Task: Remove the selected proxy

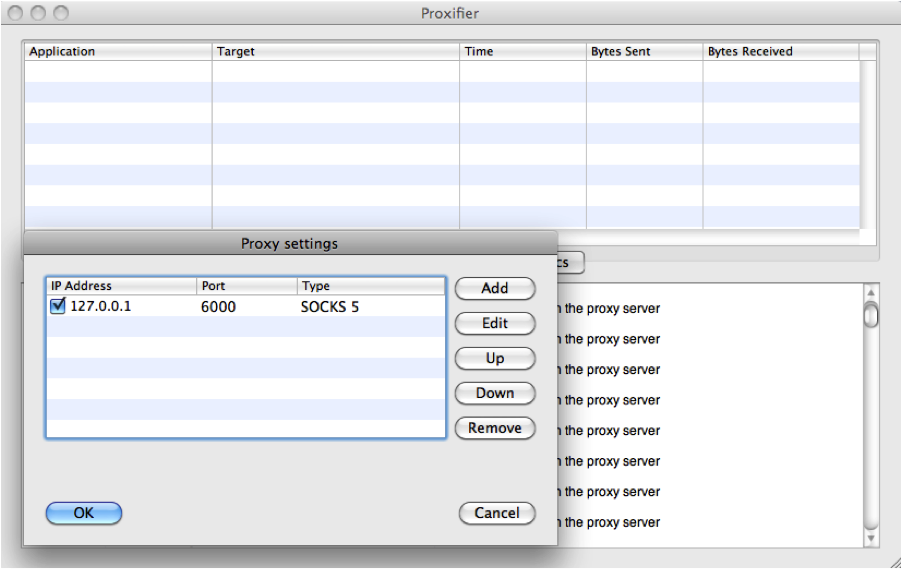Action: point(495,428)
